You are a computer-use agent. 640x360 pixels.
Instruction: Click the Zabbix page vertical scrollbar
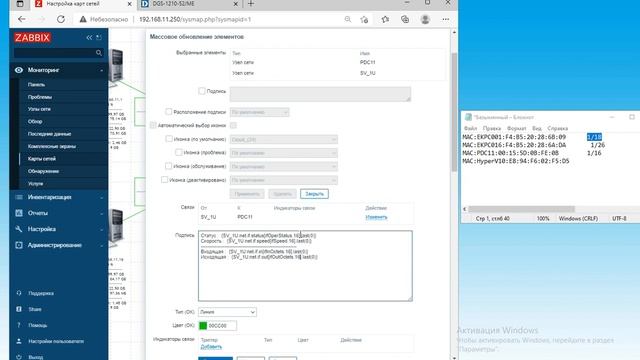click(454, 112)
